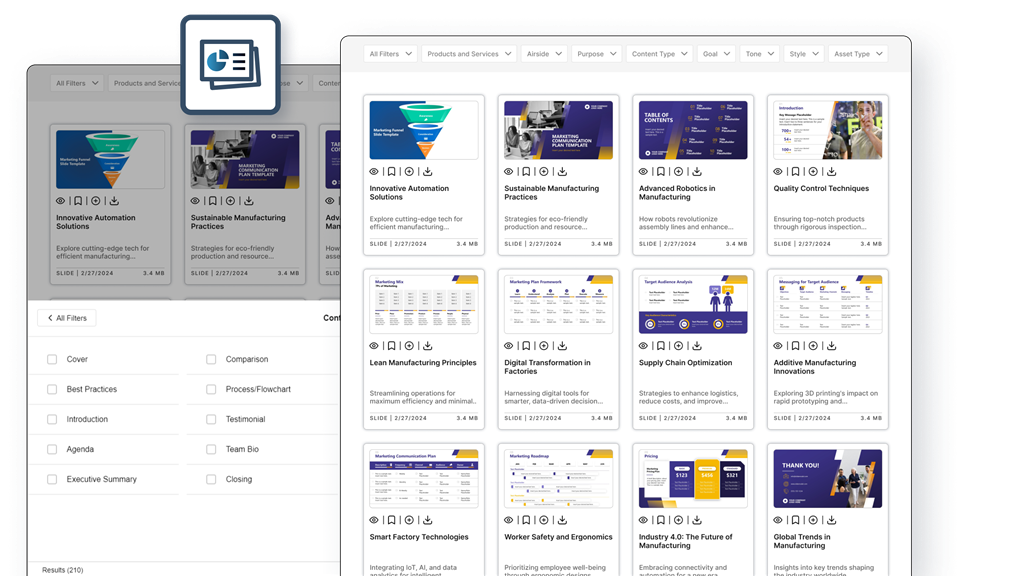Check the Cover filter checkbox
1024x576 pixels.
[52, 359]
